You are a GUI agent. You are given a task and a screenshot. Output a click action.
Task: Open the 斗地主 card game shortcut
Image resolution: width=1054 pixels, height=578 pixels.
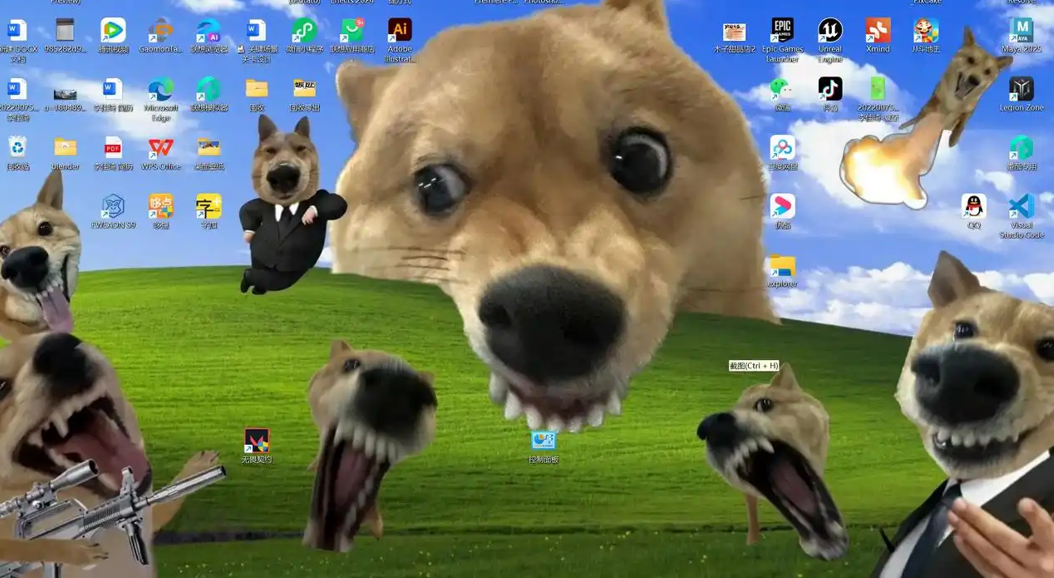click(x=926, y=30)
